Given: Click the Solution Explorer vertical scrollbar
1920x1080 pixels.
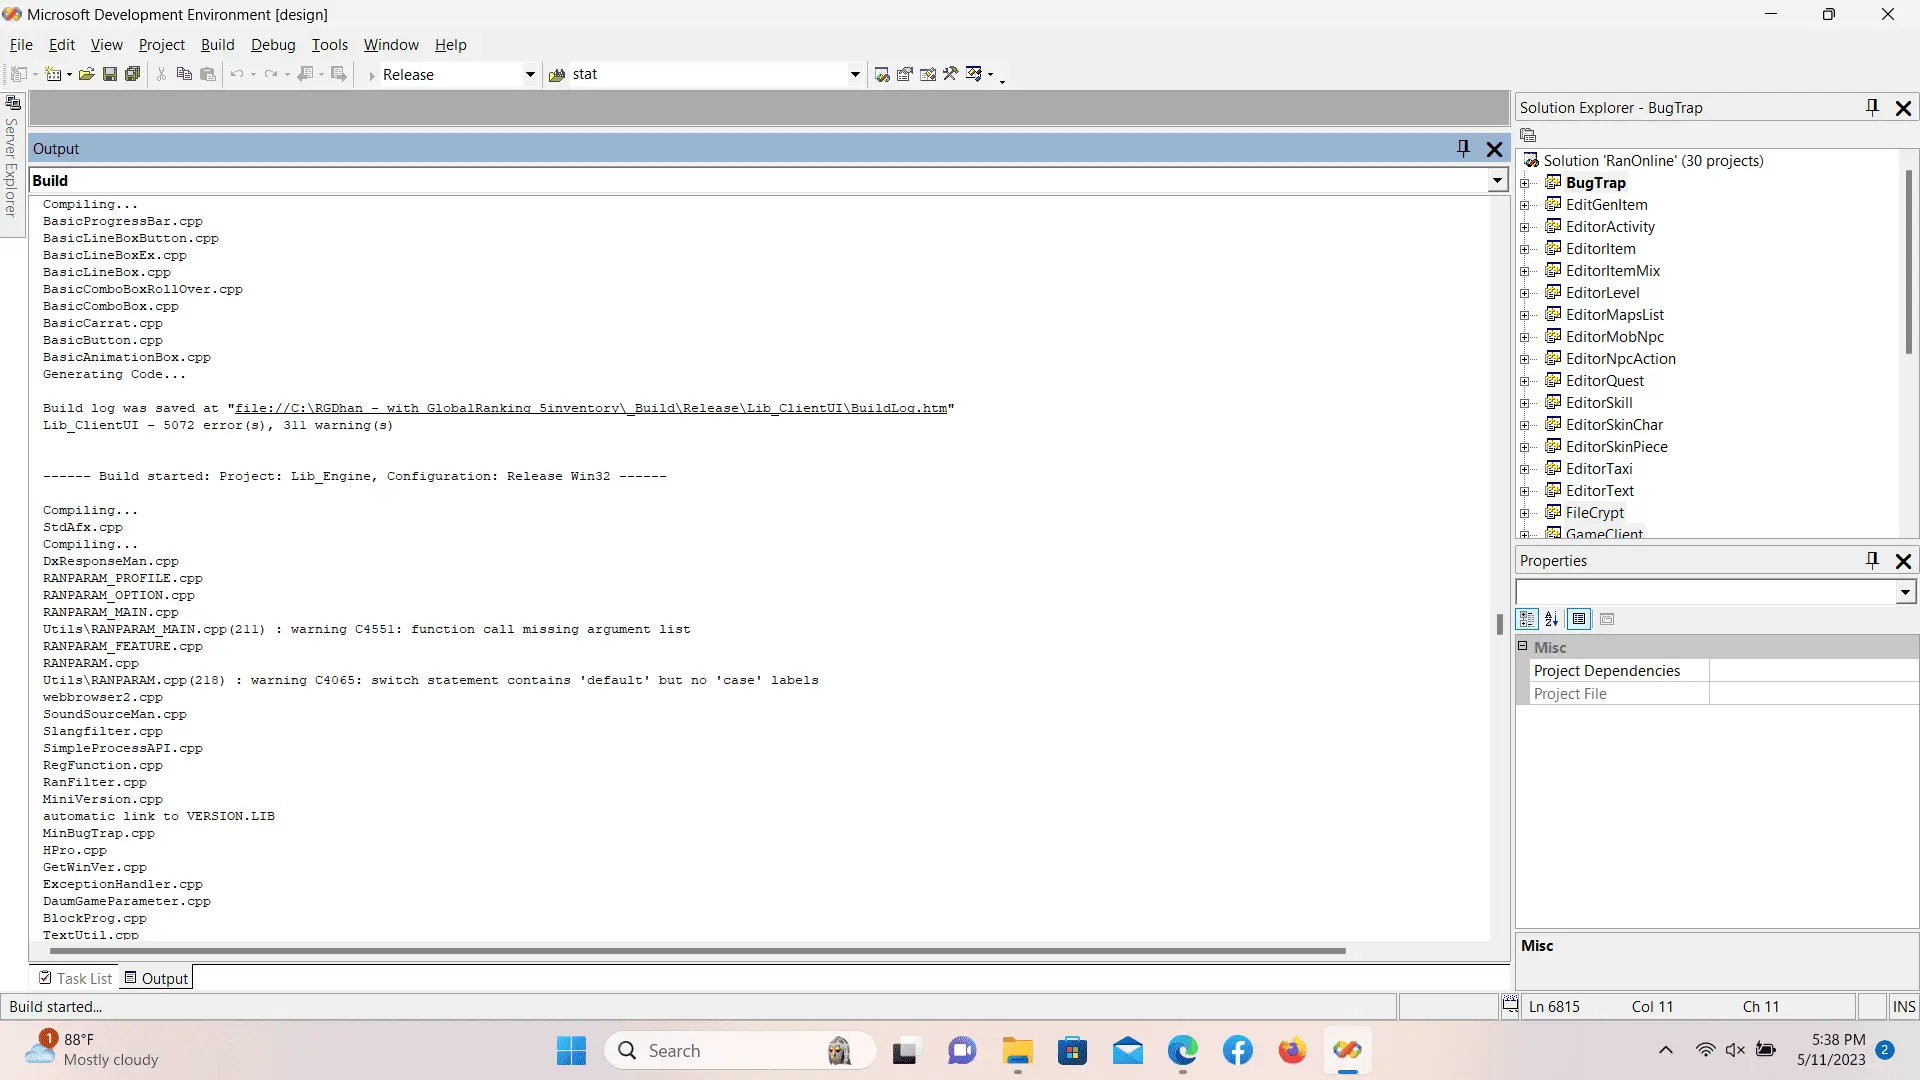Looking at the screenshot, I should 1908,262.
